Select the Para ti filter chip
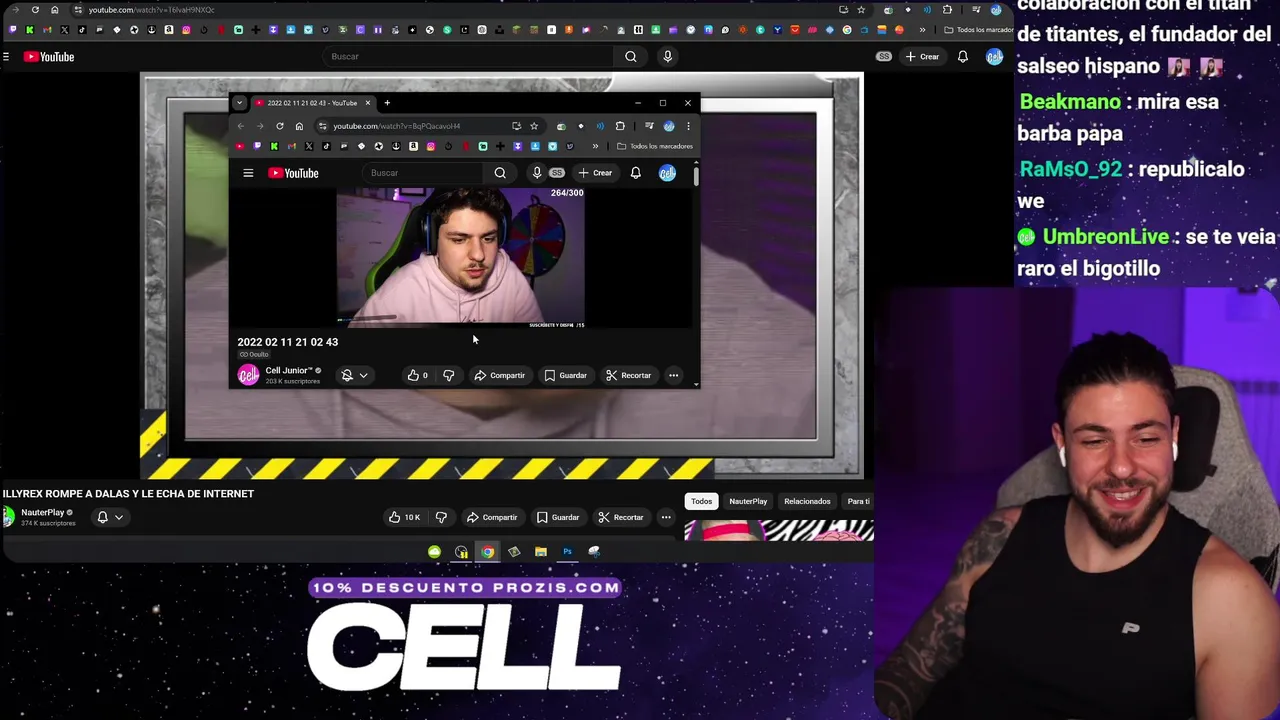 coord(858,501)
